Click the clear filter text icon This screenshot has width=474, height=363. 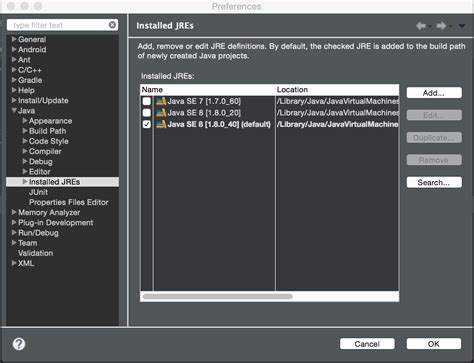pyautogui.click(x=112, y=25)
